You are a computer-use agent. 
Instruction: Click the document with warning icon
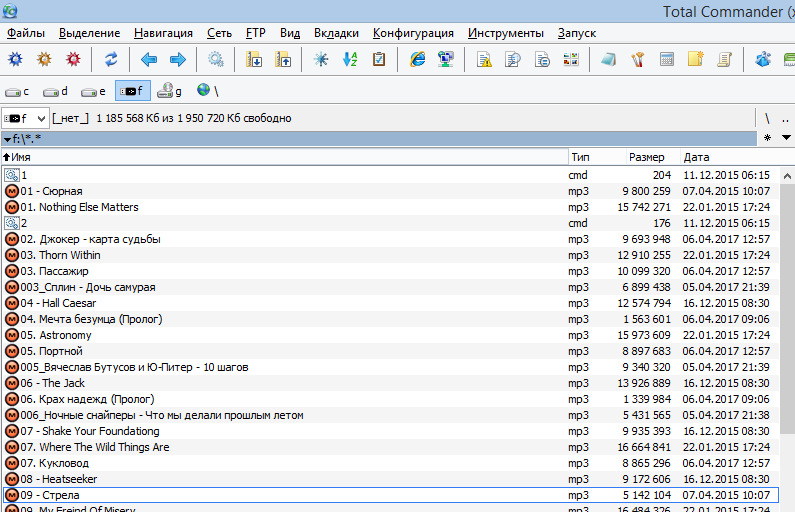pos(484,59)
